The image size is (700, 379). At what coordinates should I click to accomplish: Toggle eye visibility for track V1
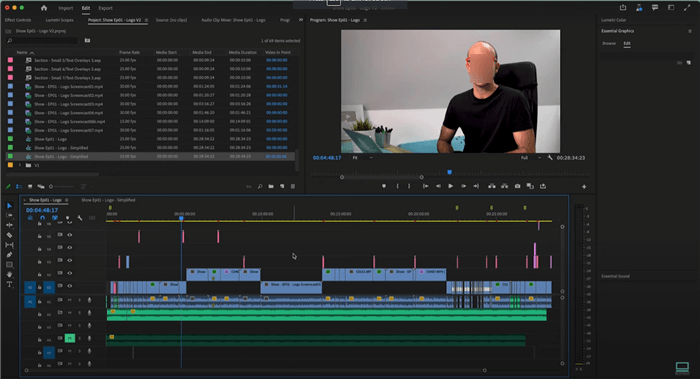(x=70, y=286)
